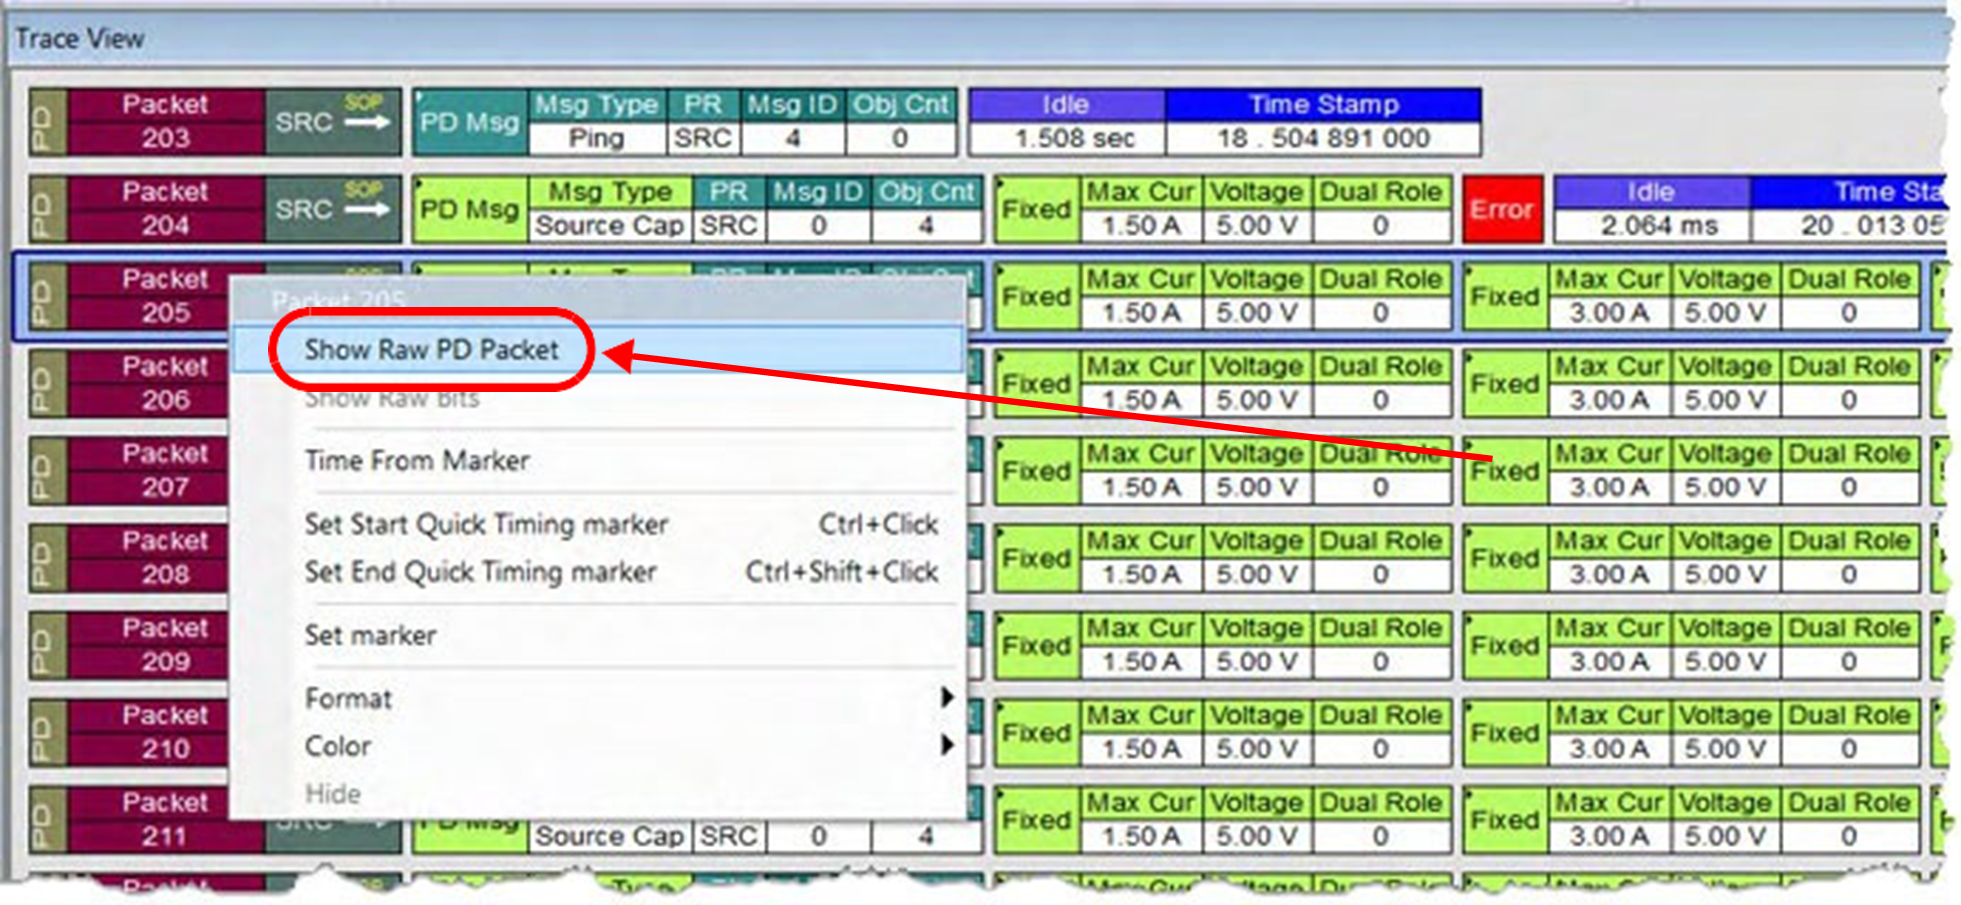Click the PD Msg cell in Packet 204
1961x905 pixels.
pyautogui.click(x=470, y=209)
